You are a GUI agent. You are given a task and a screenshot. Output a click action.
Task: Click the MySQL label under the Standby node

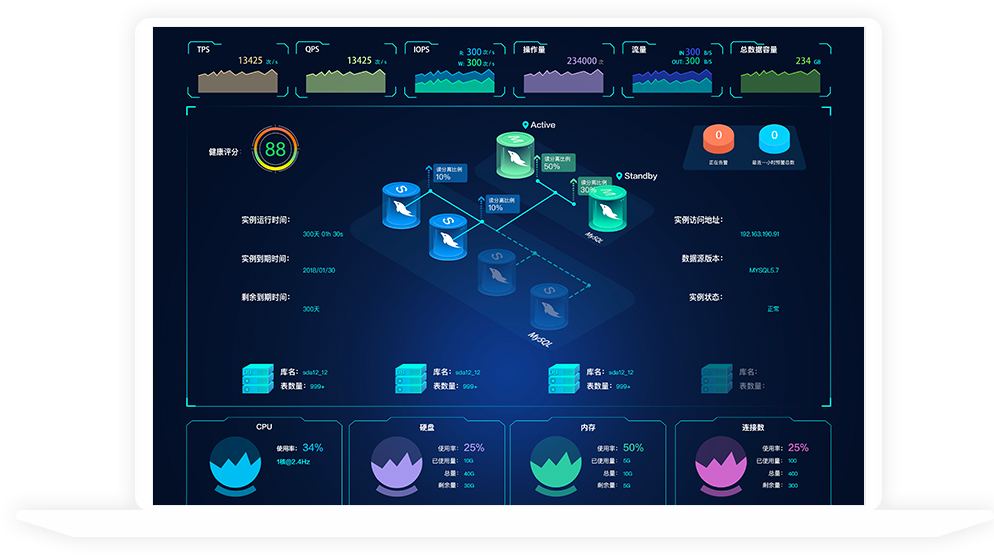pyautogui.click(x=593, y=238)
